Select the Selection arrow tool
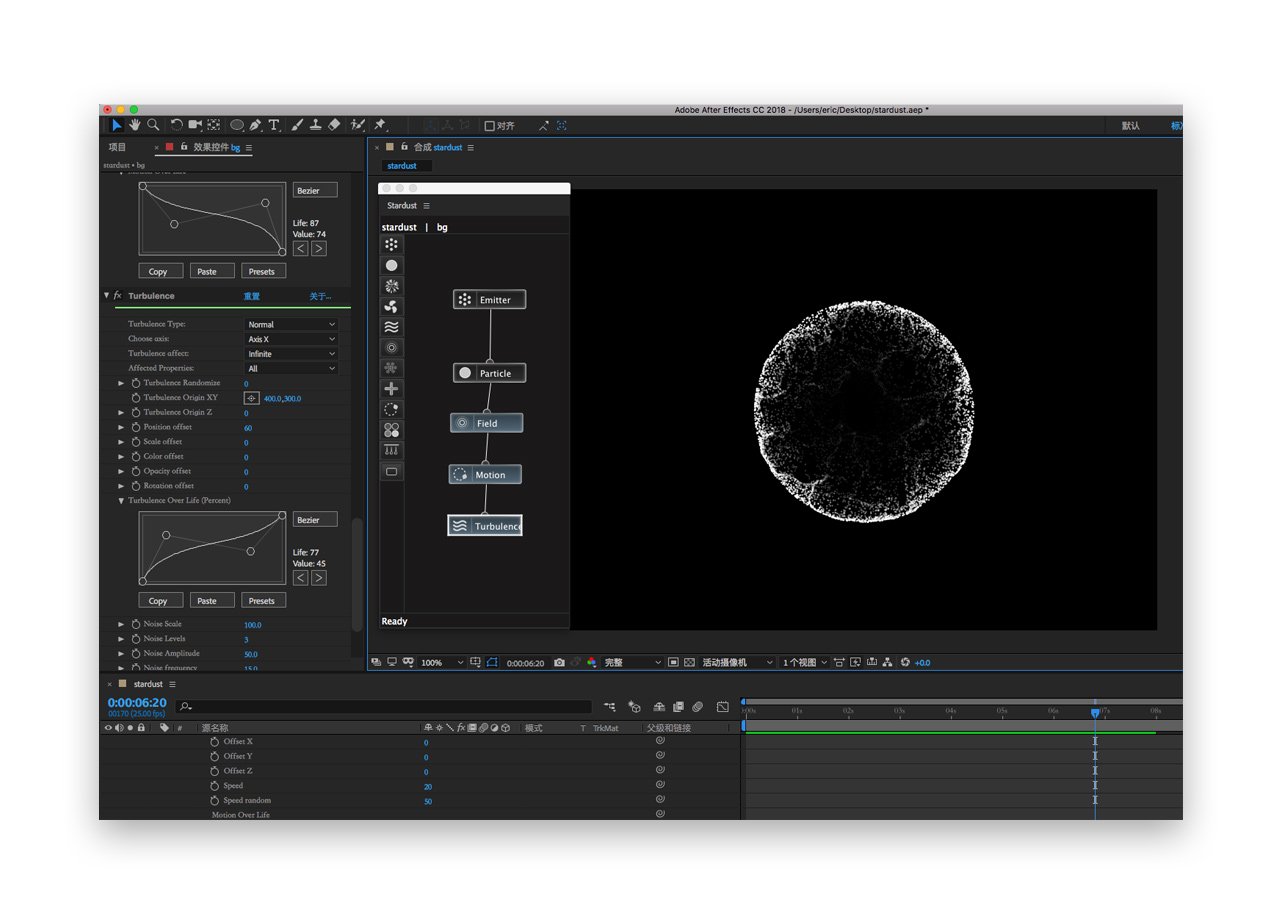The height and width of the screenshot is (923, 1280). pos(116,125)
